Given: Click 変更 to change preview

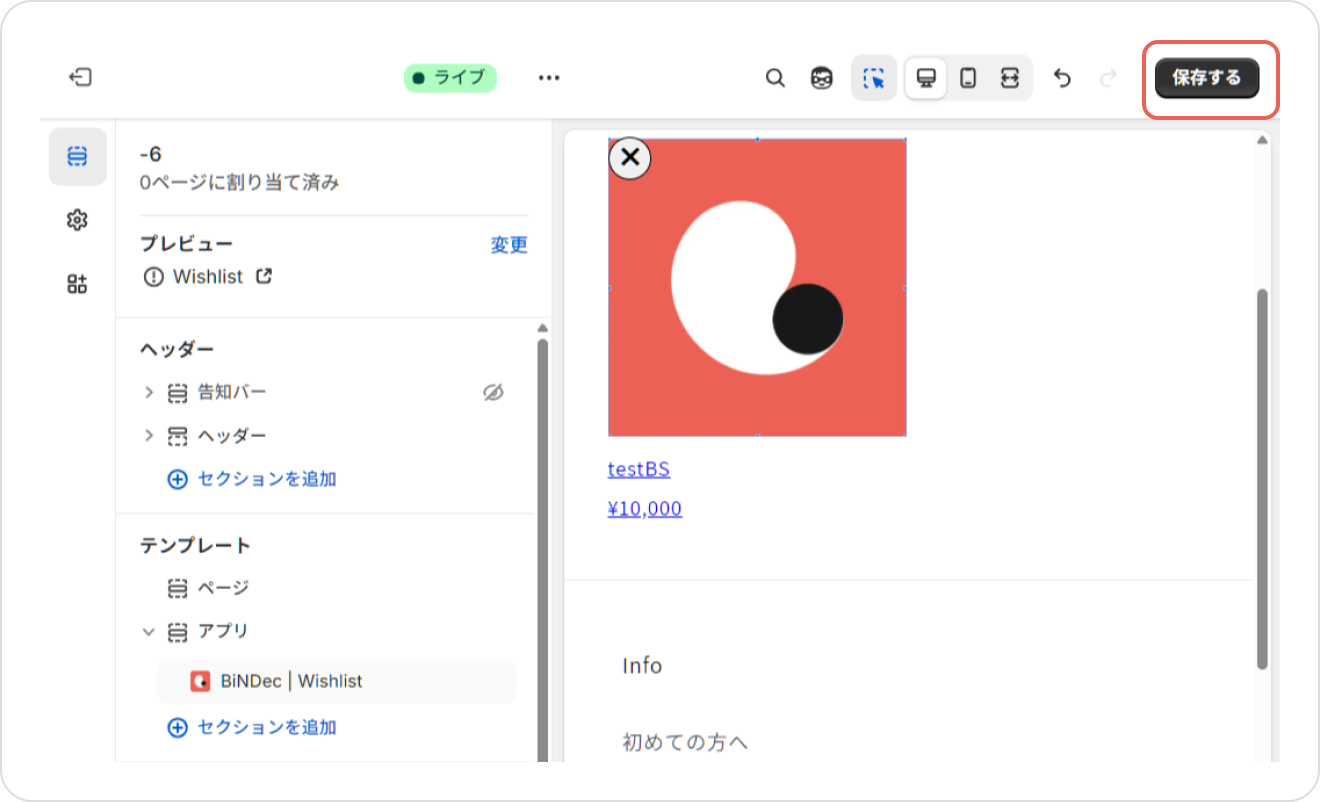Looking at the screenshot, I should point(509,245).
